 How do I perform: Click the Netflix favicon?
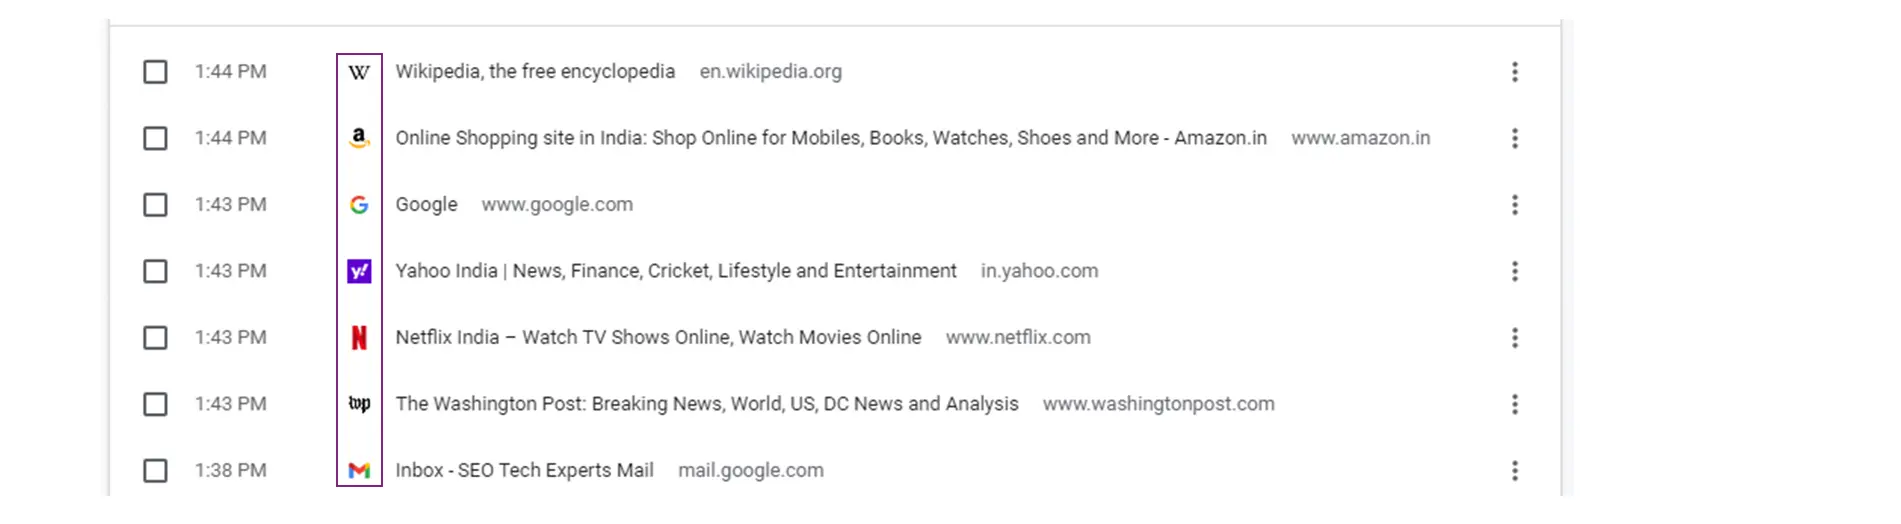click(359, 338)
